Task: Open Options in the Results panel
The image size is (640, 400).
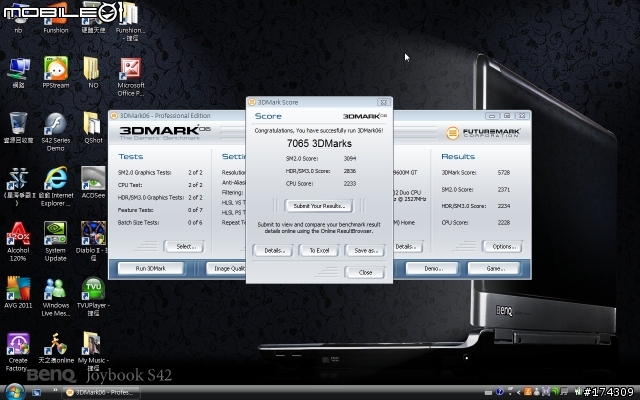Action: 503,246
